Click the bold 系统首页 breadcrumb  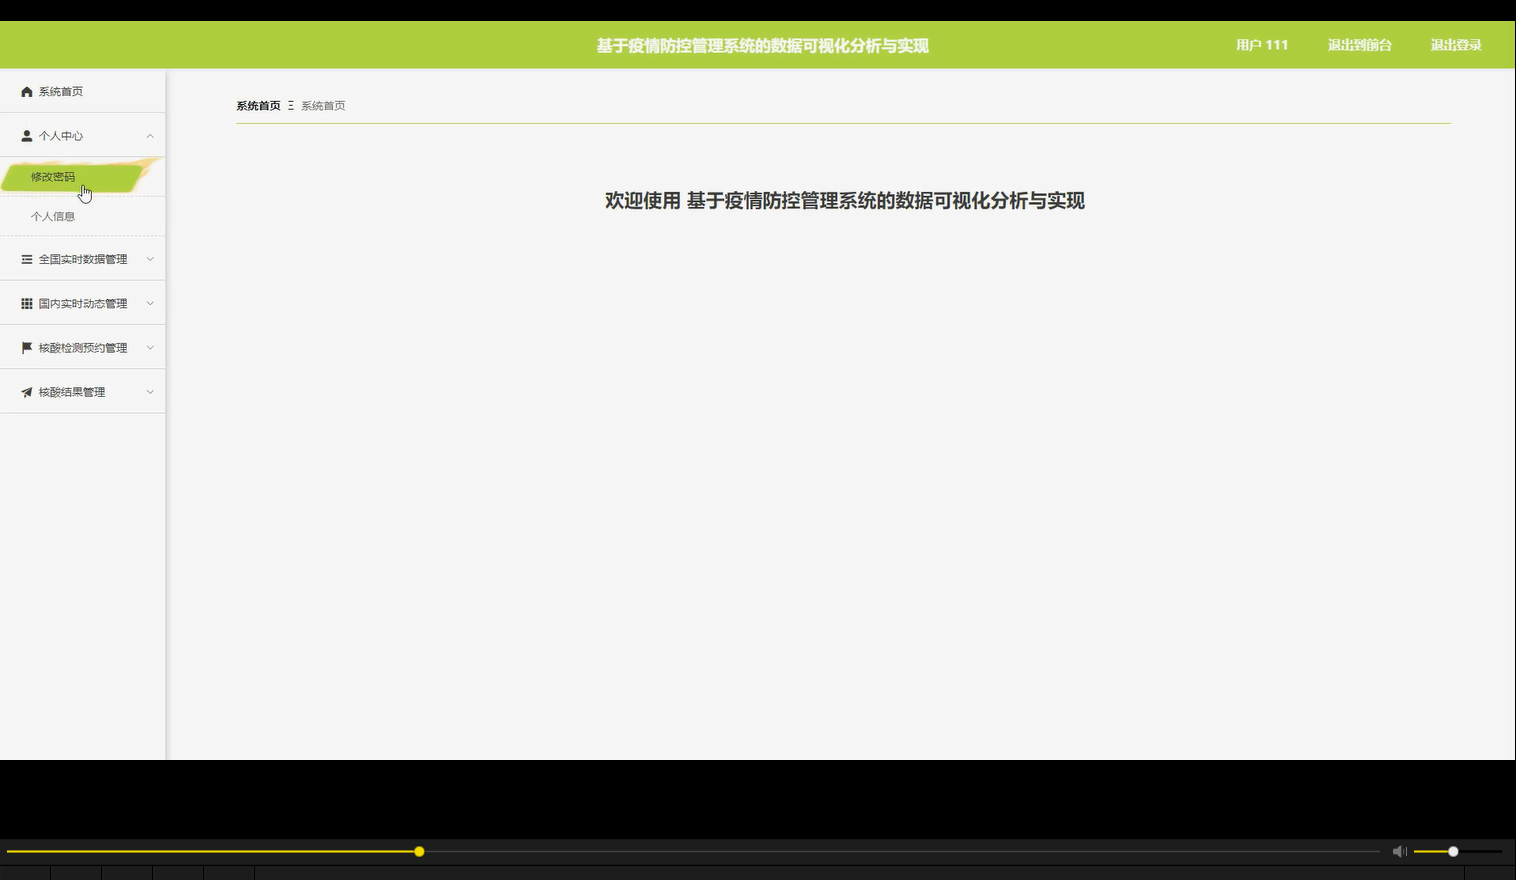[258, 106]
